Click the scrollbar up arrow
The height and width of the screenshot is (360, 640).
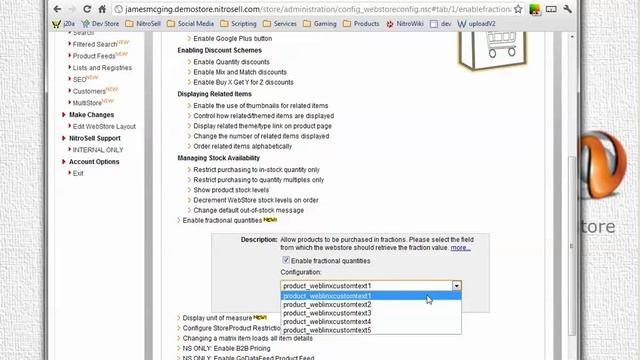(572, 36)
